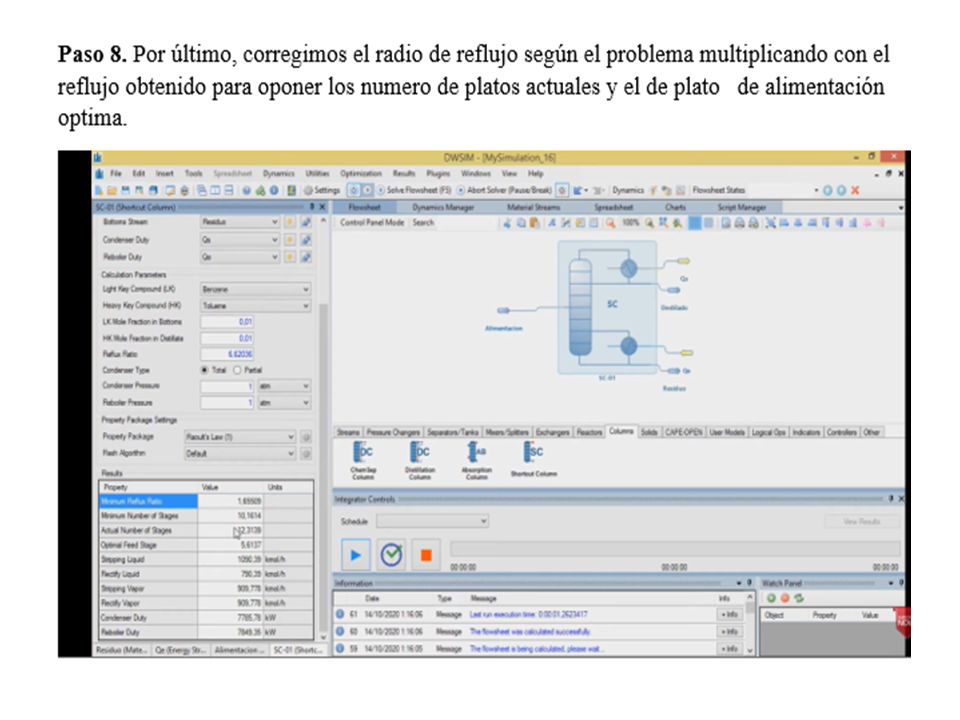Switch to the Script Manager tab
960x720 pixels.
click(x=742, y=208)
